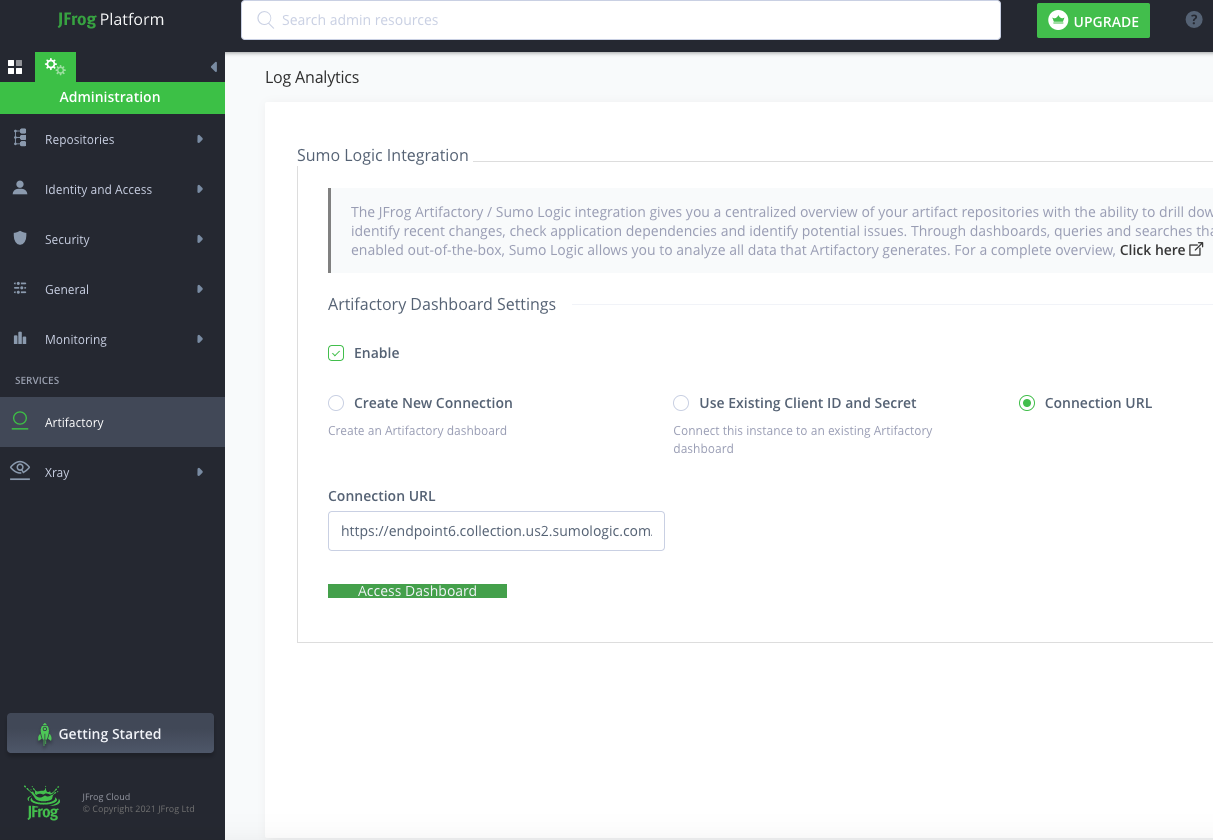
Task: Open the apps grid icon top-left
Action: pos(16,66)
